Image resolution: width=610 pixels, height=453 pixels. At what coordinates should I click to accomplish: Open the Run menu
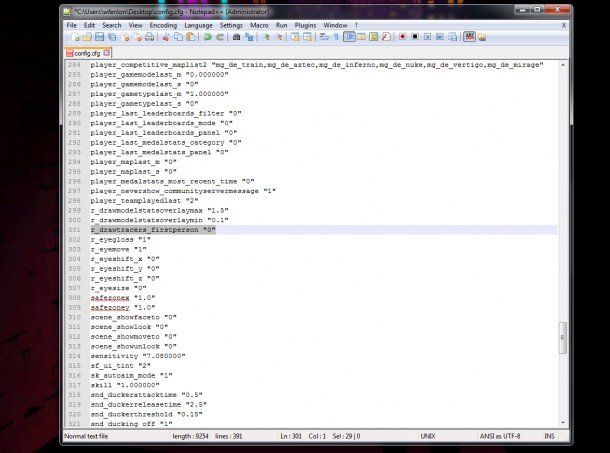click(x=282, y=25)
